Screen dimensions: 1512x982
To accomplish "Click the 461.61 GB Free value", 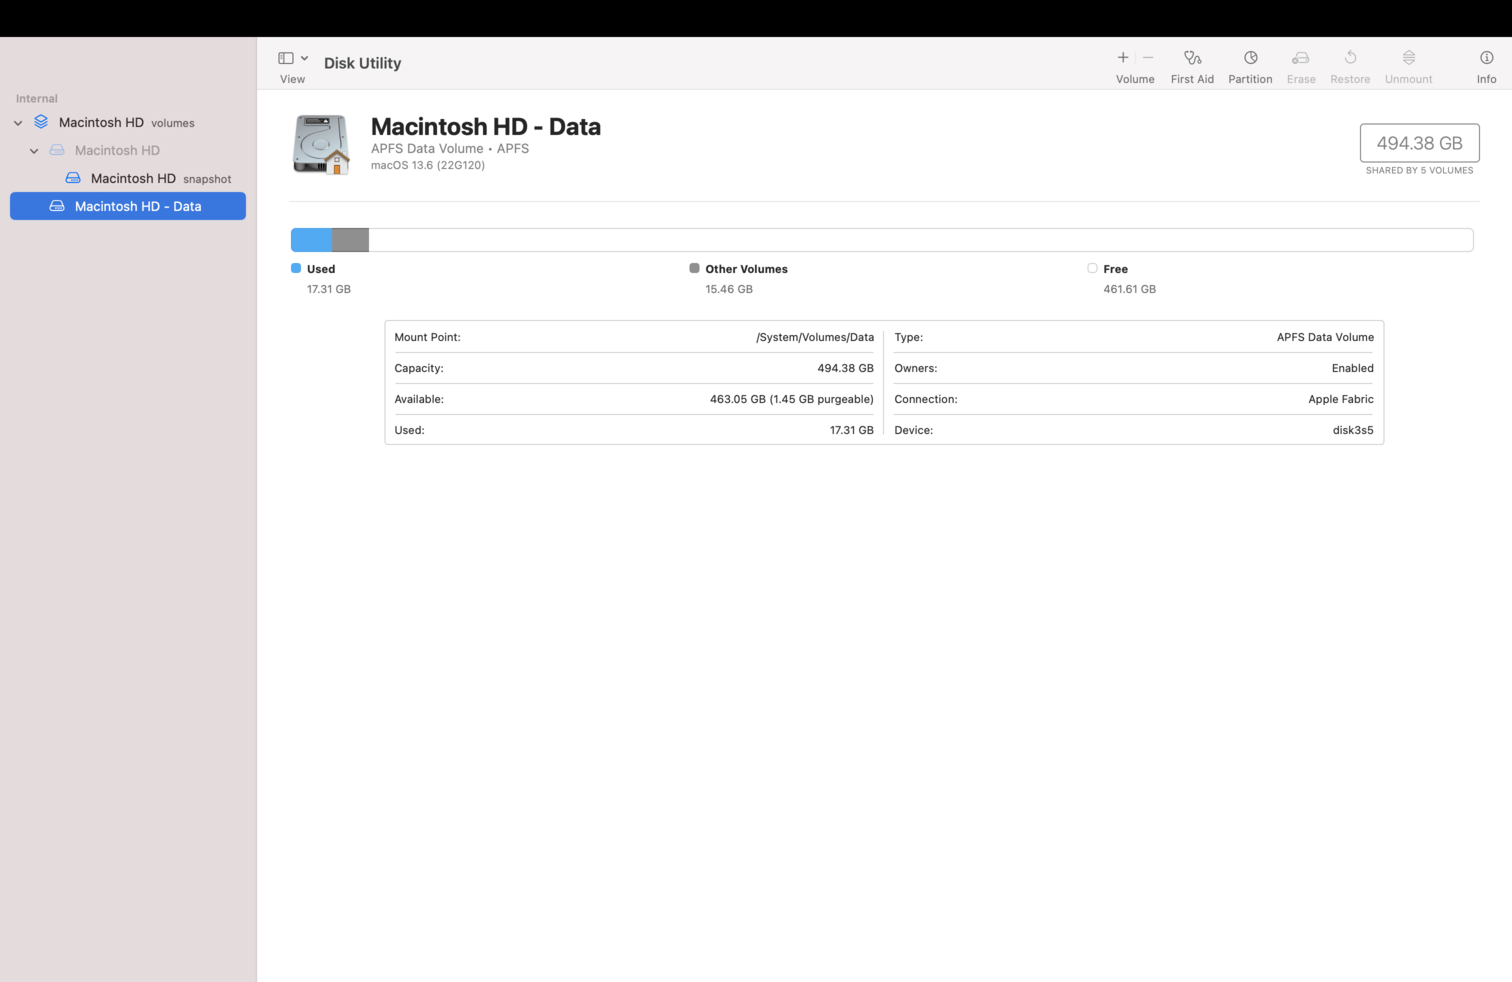I will tap(1129, 289).
